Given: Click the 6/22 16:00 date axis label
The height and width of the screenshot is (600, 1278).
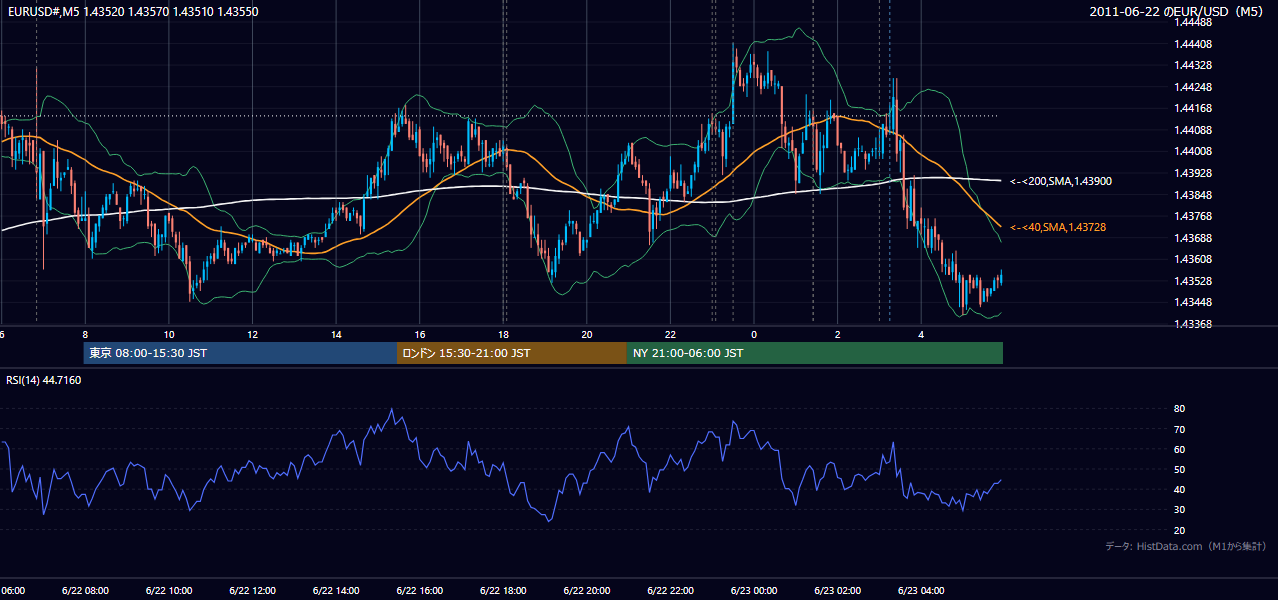Looking at the screenshot, I should click(x=420, y=591).
